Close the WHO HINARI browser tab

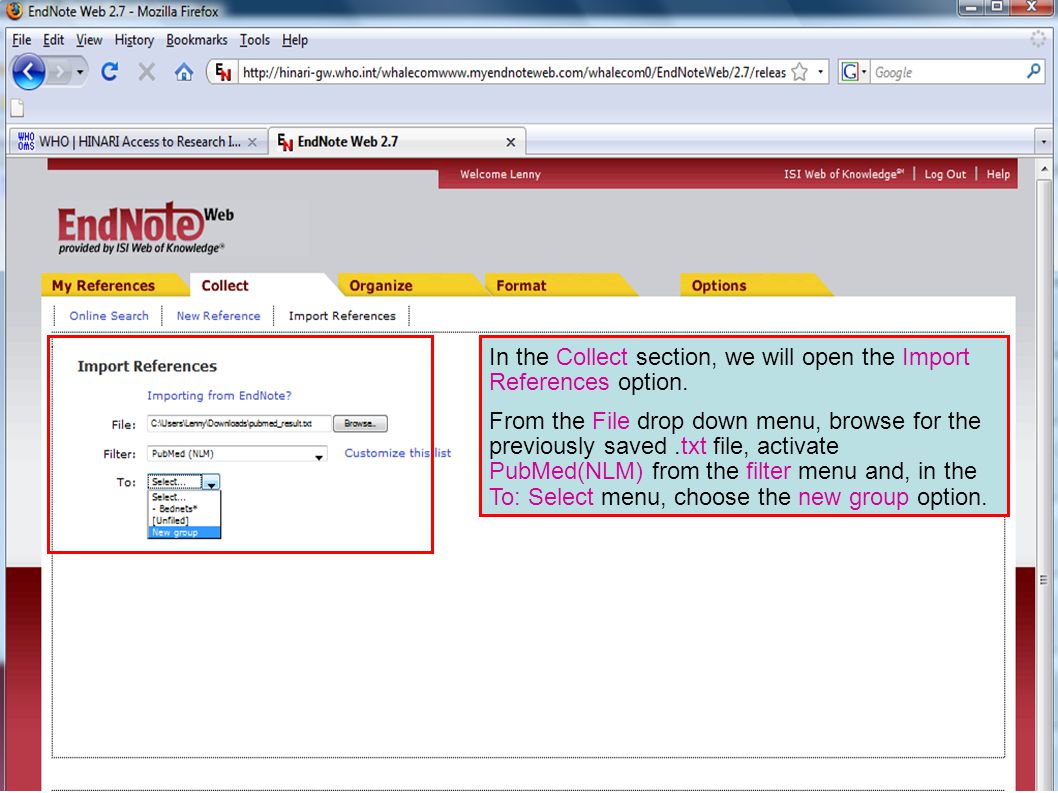(x=252, y=142)
